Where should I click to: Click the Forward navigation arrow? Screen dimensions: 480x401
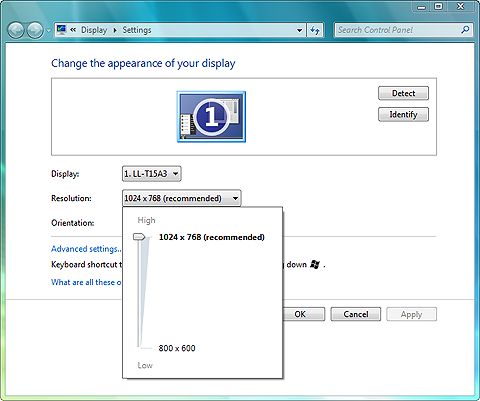35,30
